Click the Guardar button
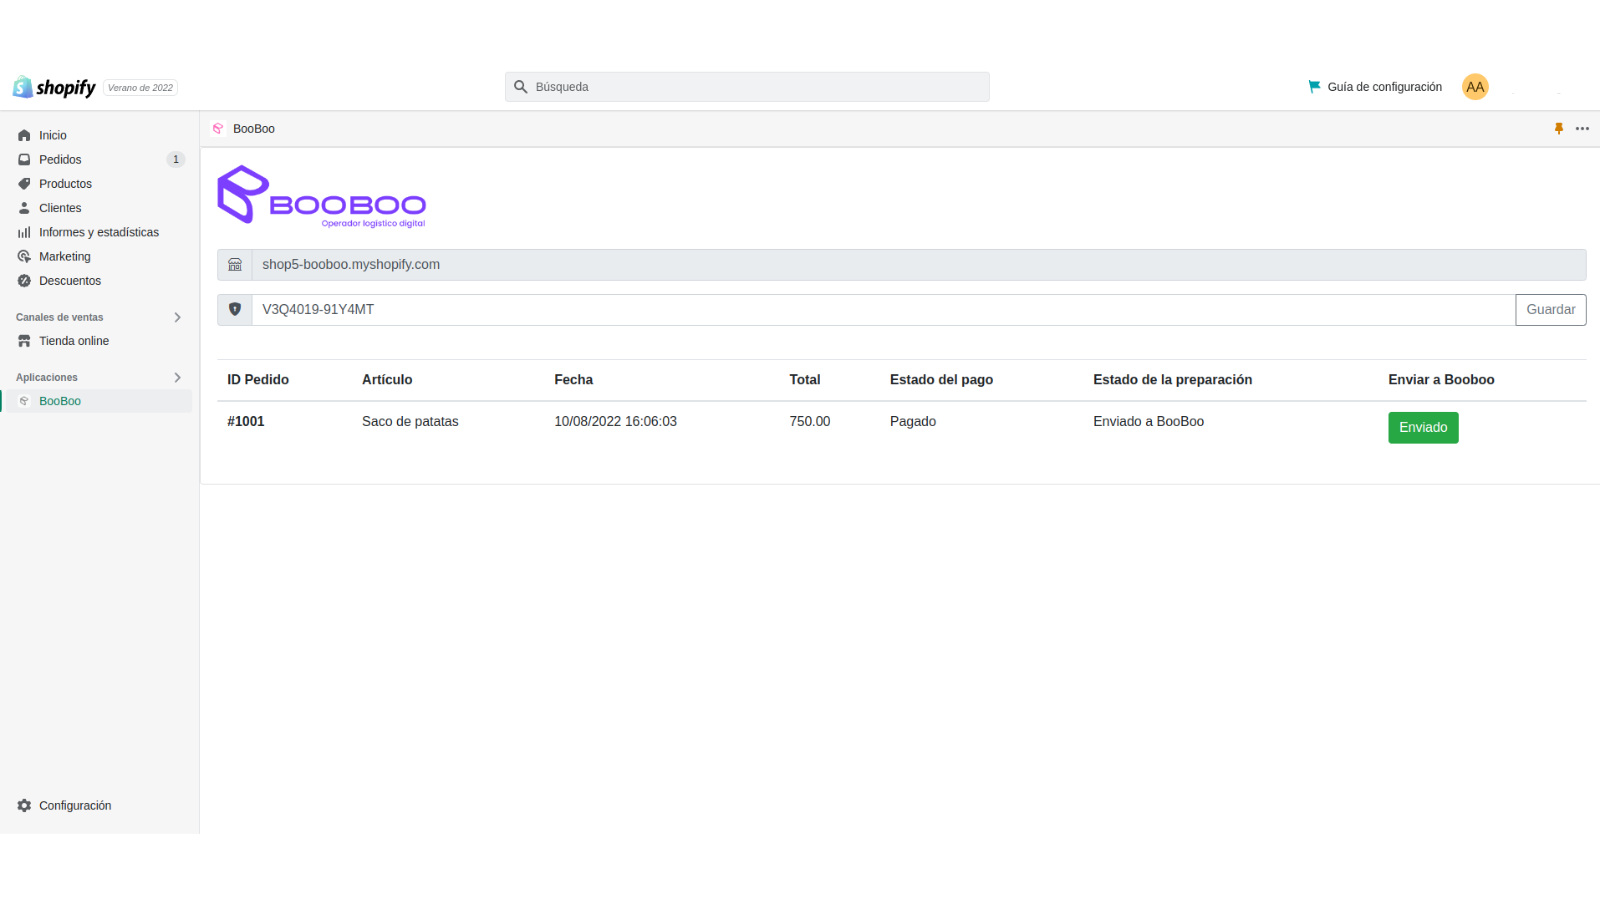This screenshot has width=1600, height=900. [x=1551, y=310]
